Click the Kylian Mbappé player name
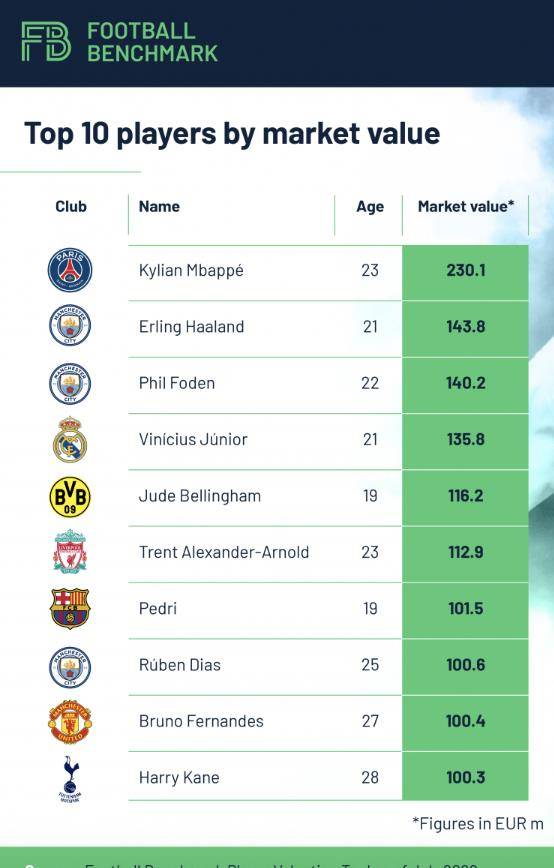 [x=191, y=271]
